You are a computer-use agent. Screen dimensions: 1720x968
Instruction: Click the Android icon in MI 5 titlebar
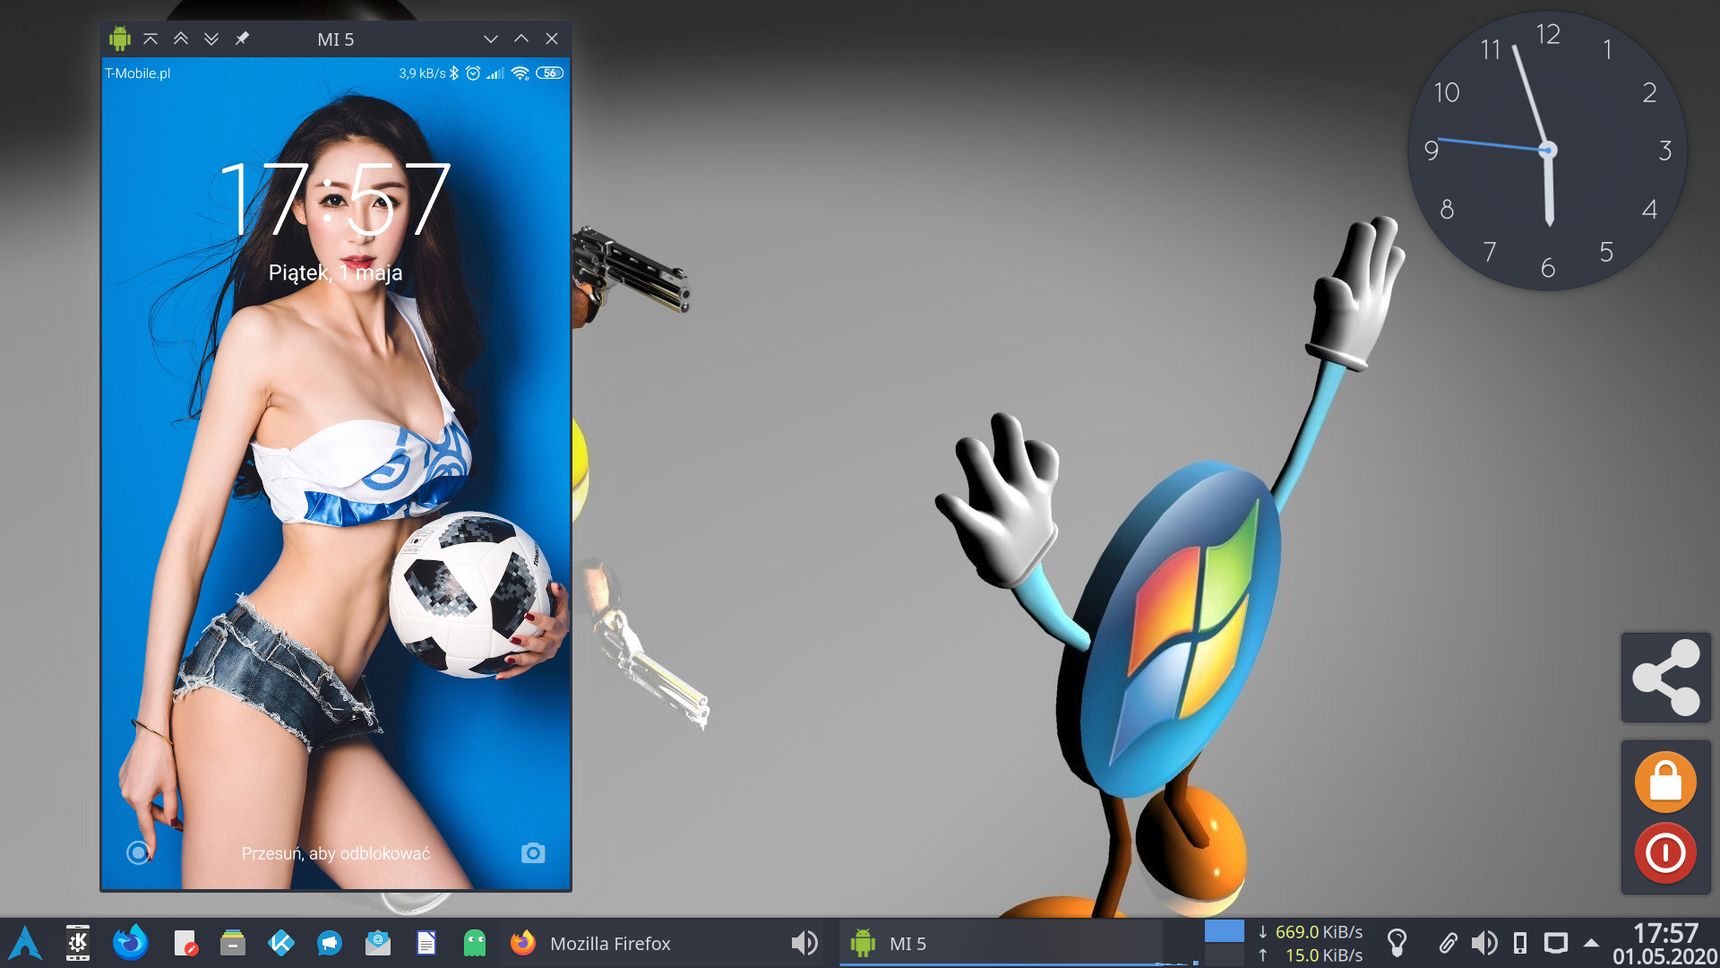tap(120, 39)
